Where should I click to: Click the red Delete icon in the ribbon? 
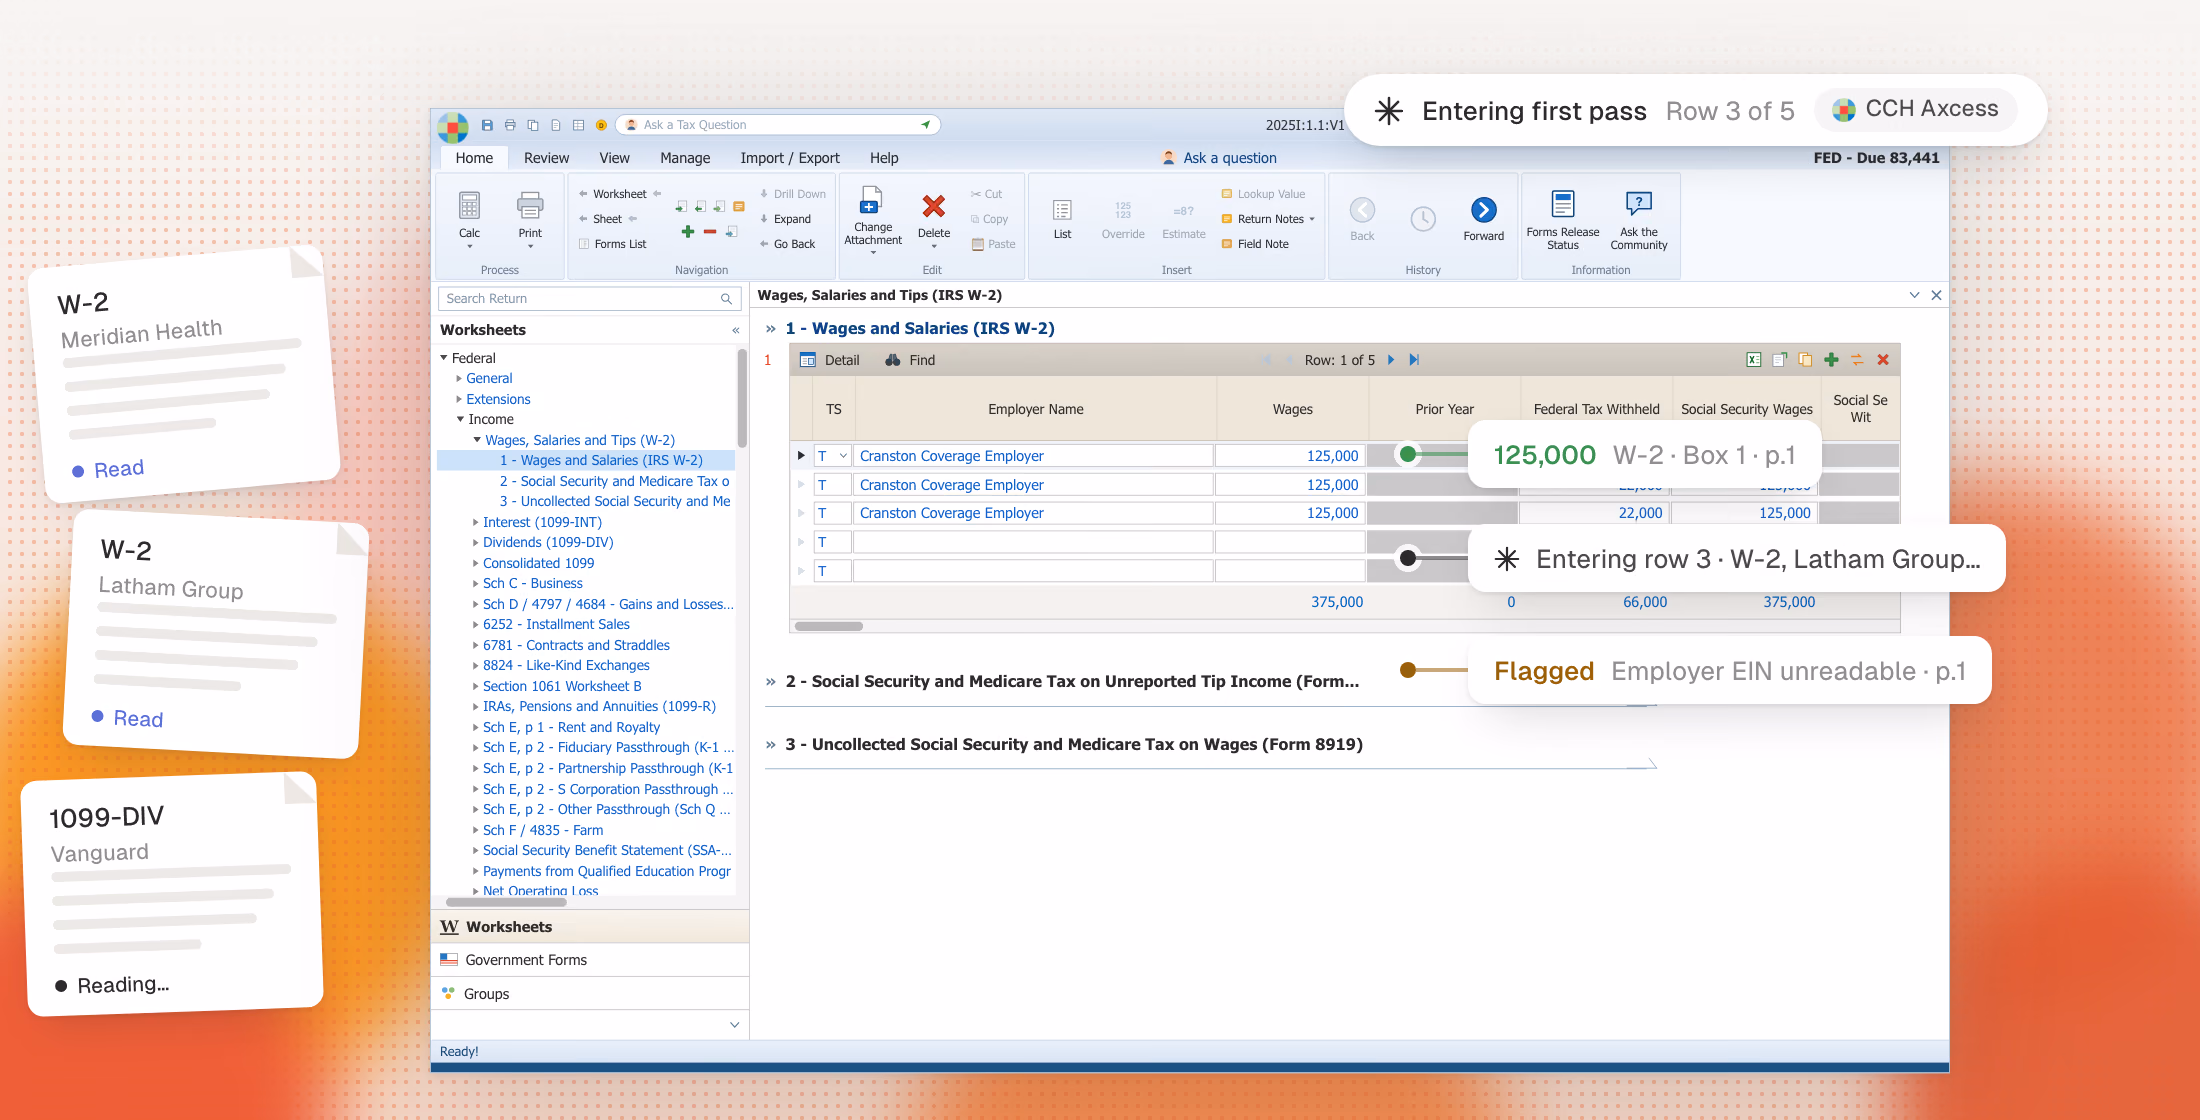coord(934,207)
